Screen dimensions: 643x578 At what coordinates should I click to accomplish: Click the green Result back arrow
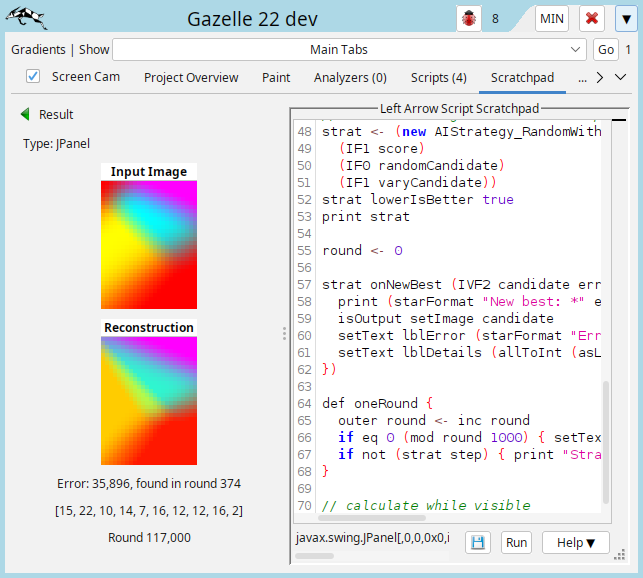pos(25,114)
